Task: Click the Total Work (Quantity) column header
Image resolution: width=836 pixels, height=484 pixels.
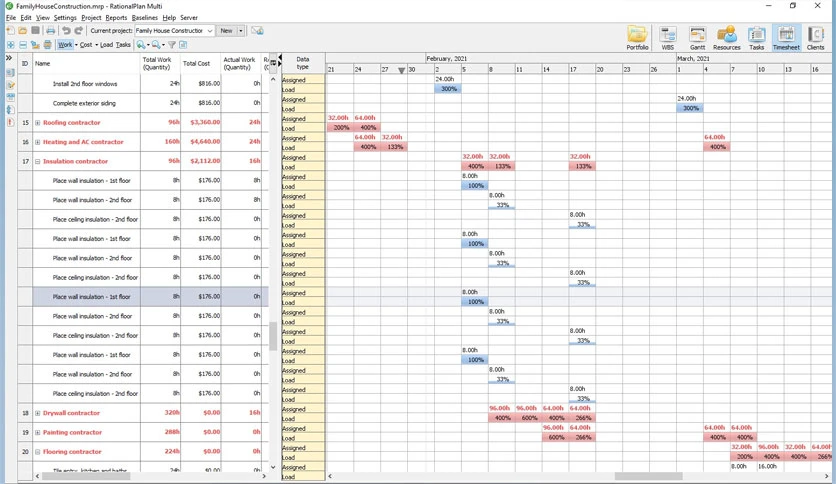Action: [x=160, y=63]
